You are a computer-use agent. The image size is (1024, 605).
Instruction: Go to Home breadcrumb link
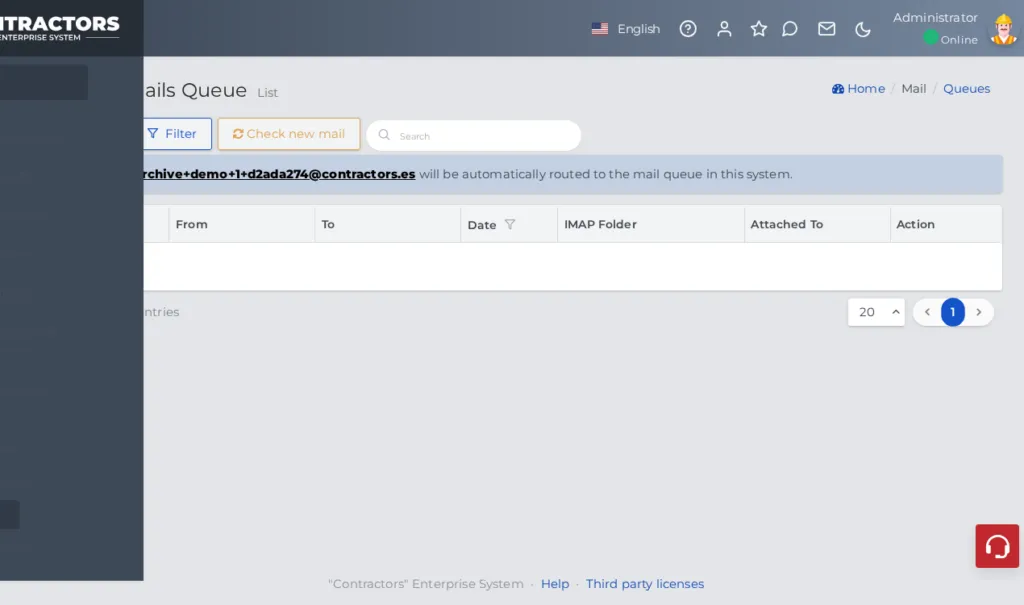[858, 89]
